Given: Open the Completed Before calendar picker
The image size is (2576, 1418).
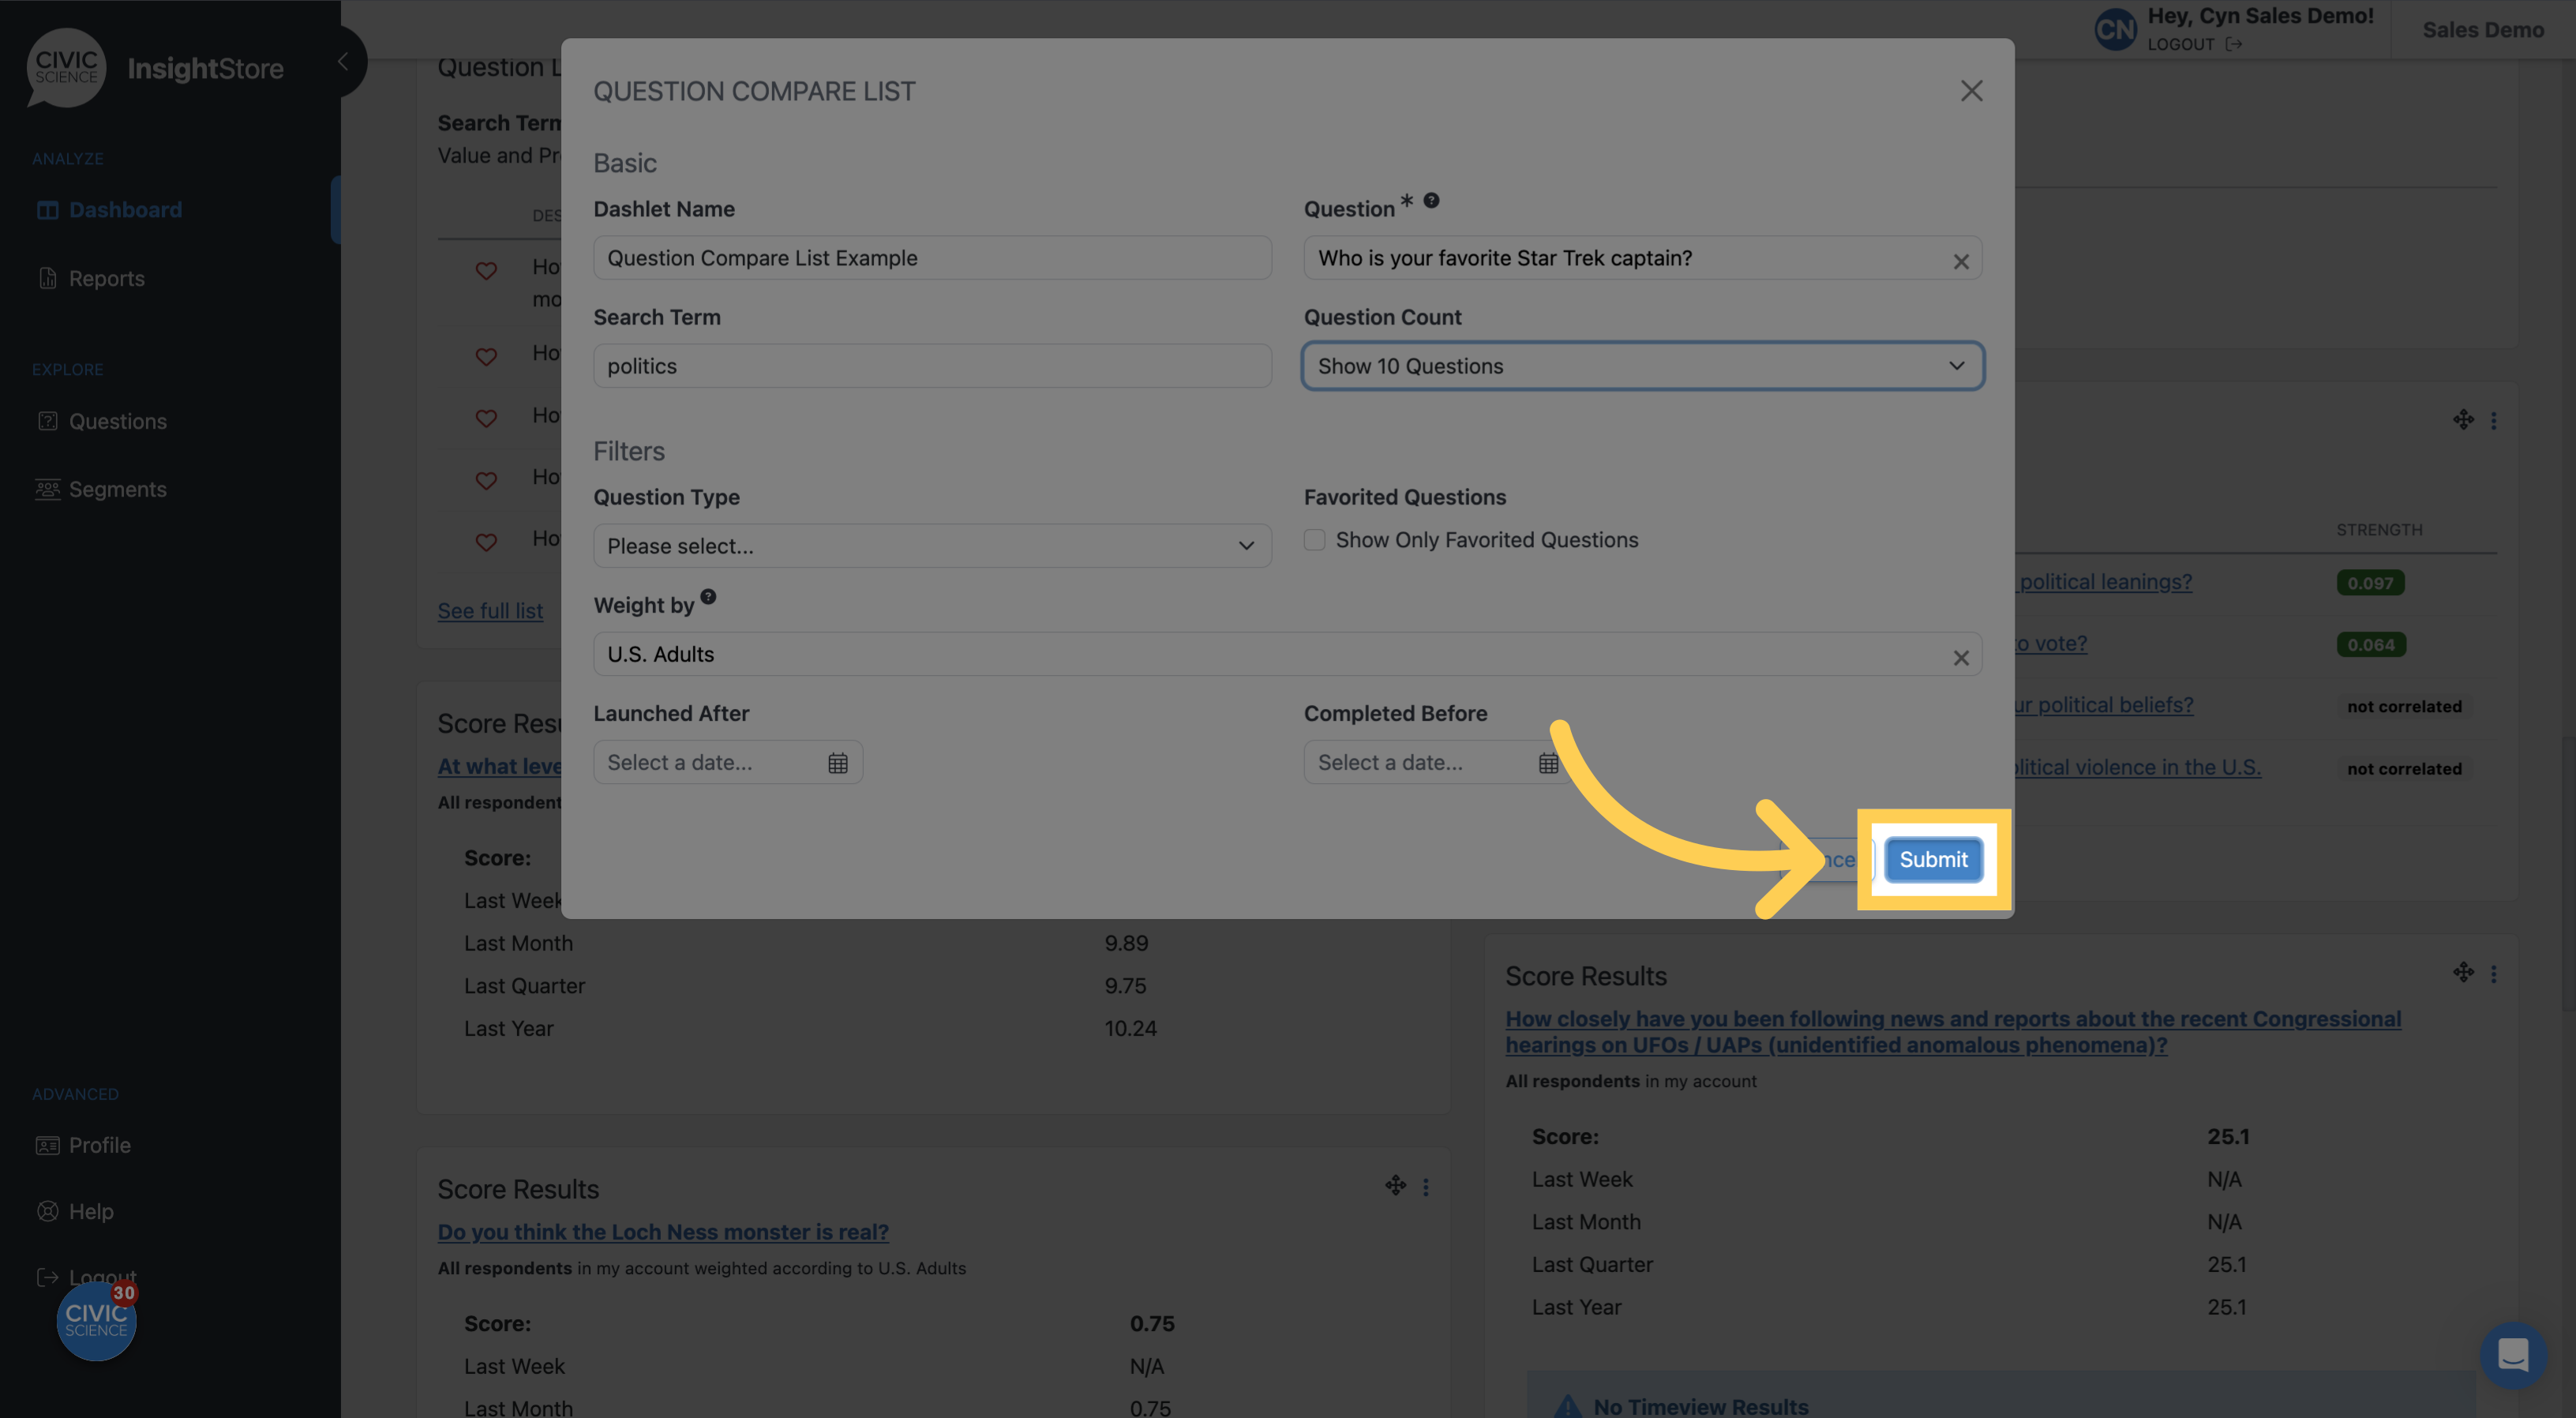Looking at the screenshot, I should pos(1548,763).
